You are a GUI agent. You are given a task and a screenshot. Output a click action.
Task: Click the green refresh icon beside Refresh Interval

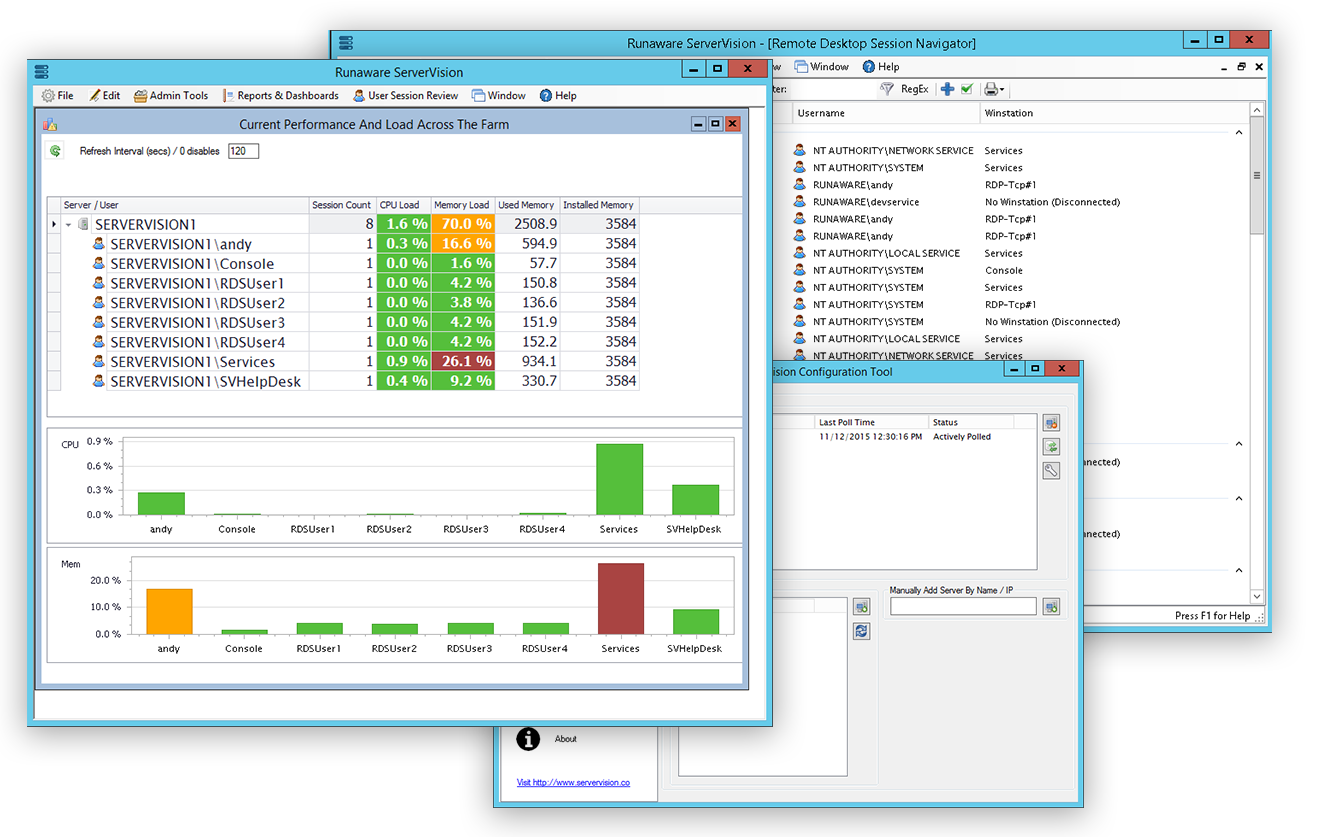(56, 151)
